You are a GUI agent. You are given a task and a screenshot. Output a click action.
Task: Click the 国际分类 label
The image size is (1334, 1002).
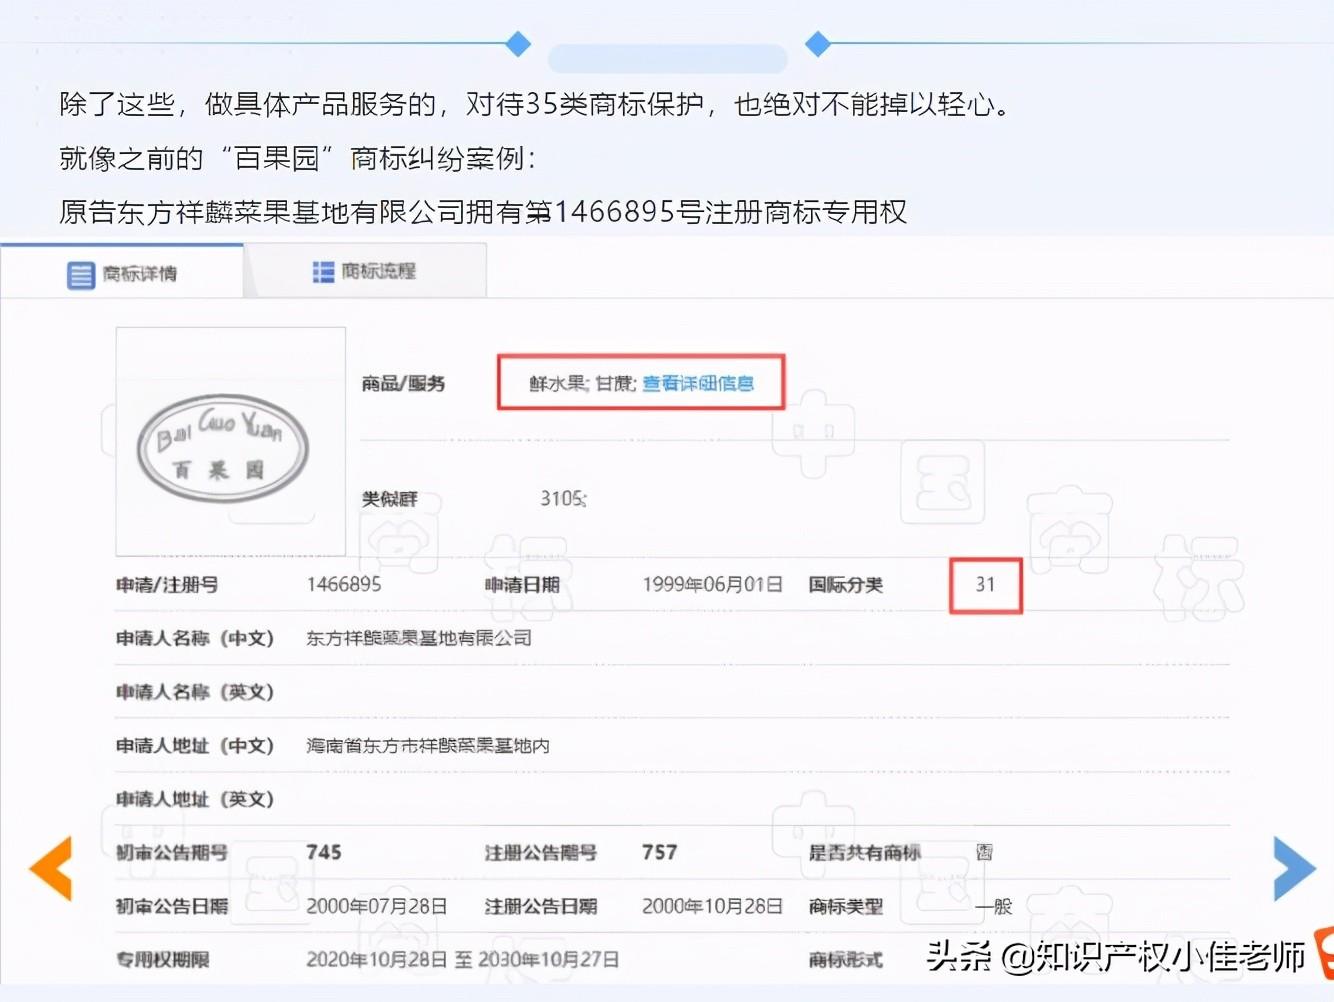coord(846,584)
